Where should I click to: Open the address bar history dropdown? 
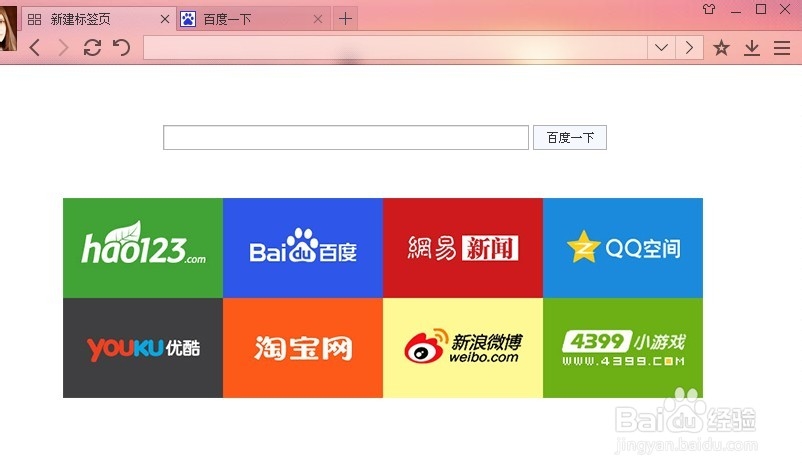click(661, 48)
